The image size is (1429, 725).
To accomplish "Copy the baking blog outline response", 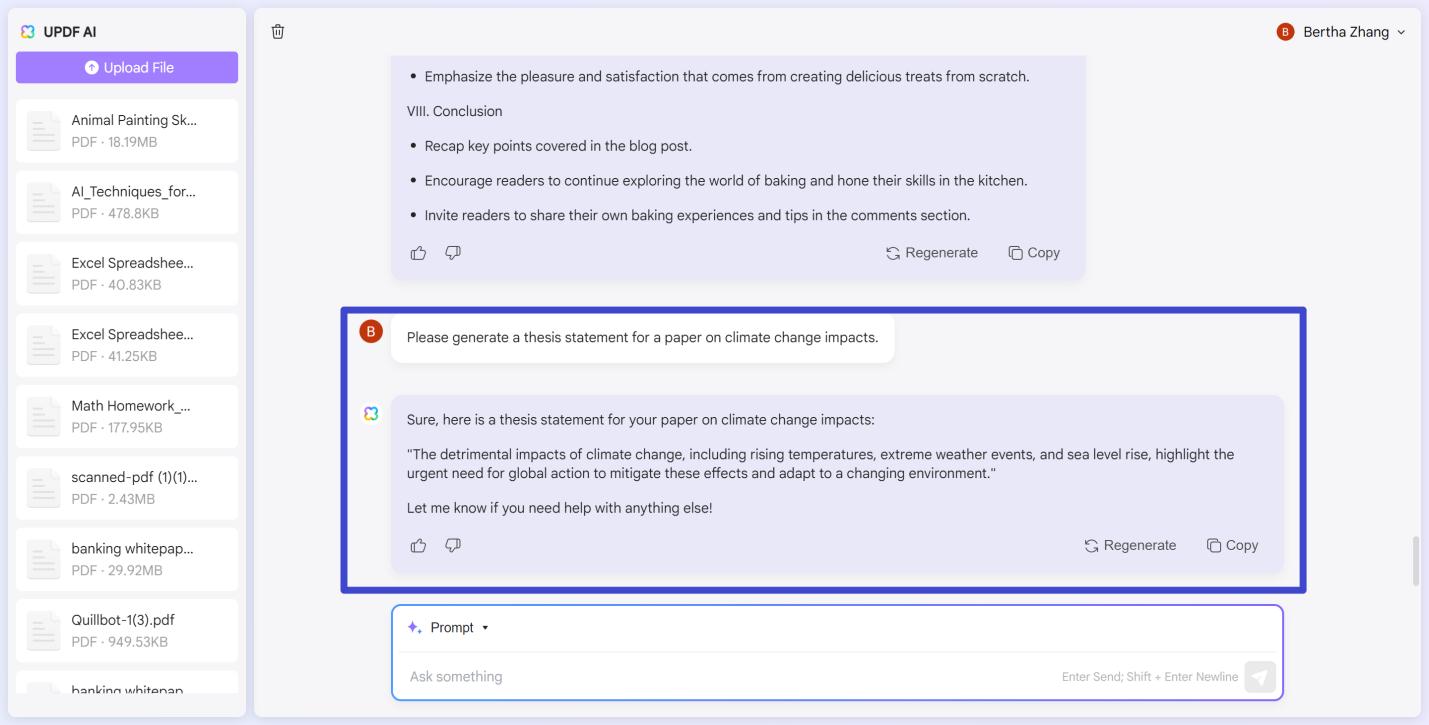I will [1034, 253].
